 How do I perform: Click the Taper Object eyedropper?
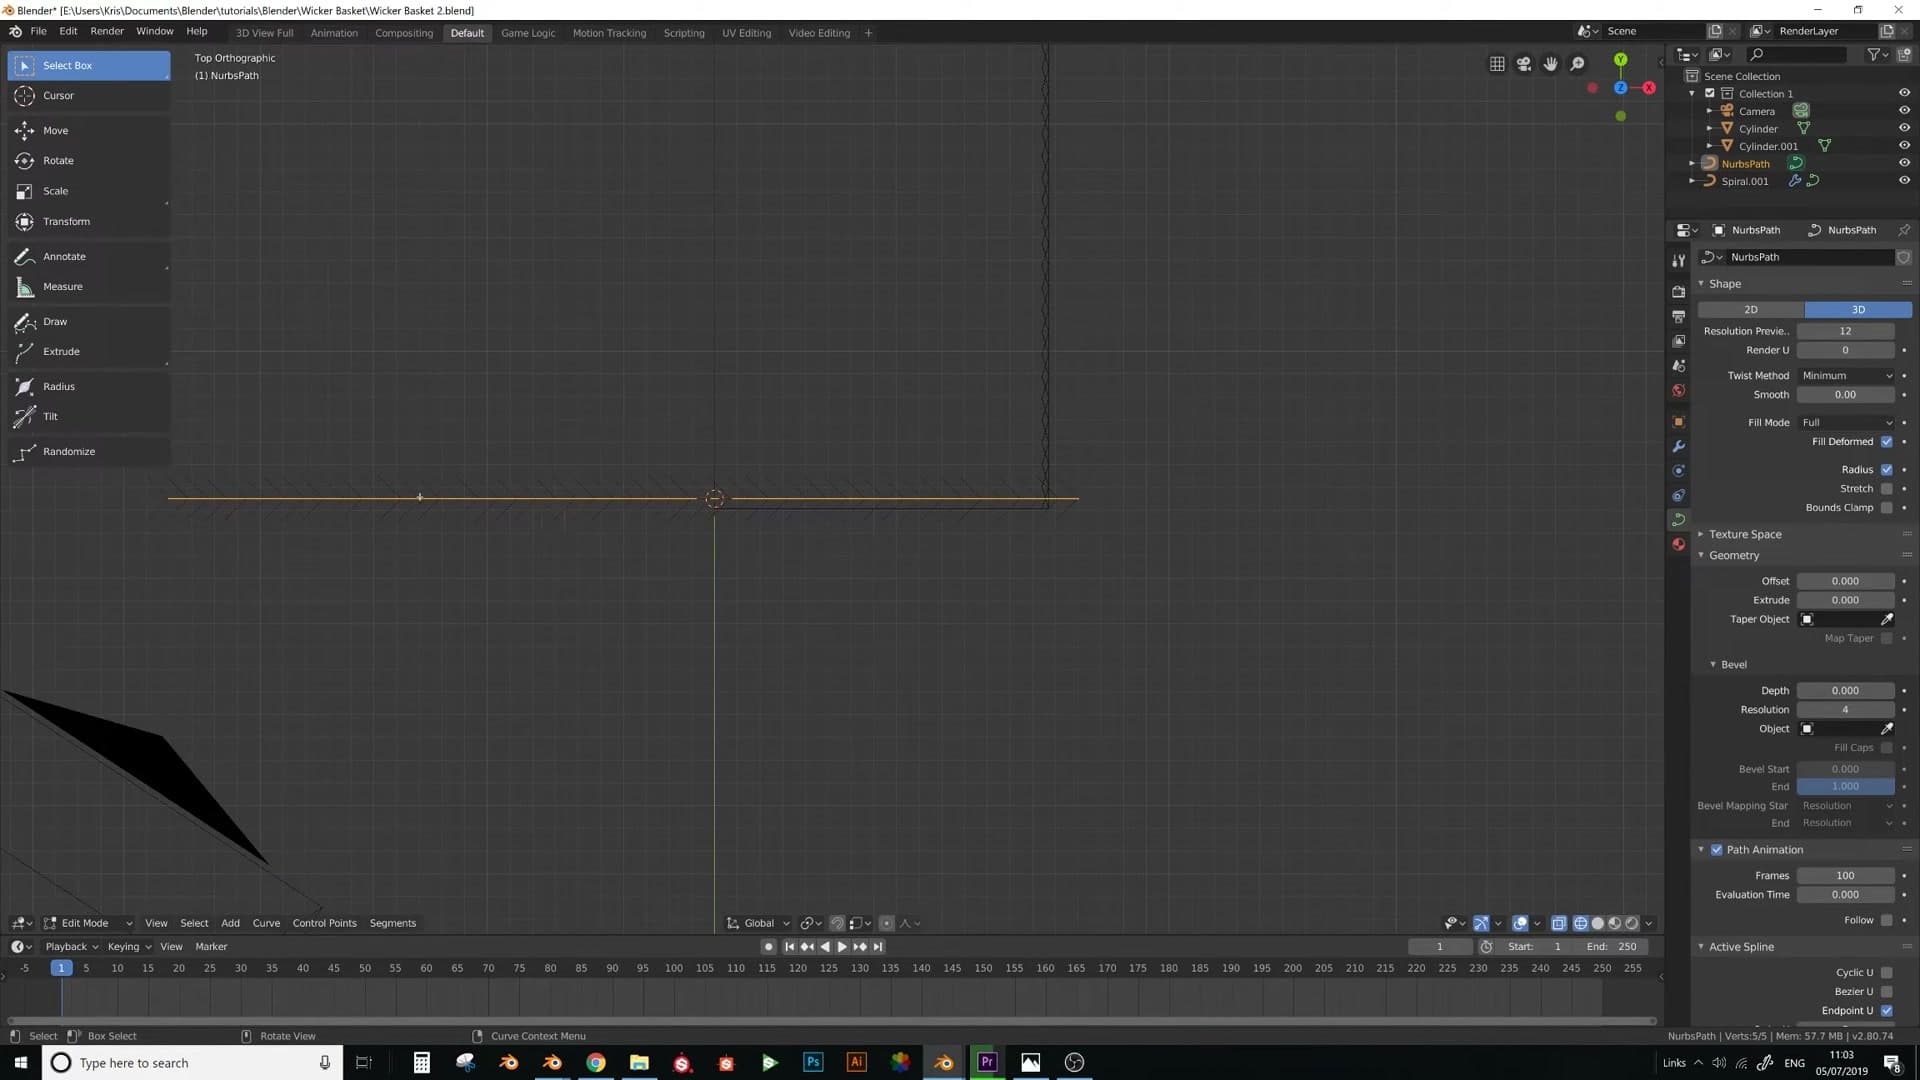[1887, 620]
